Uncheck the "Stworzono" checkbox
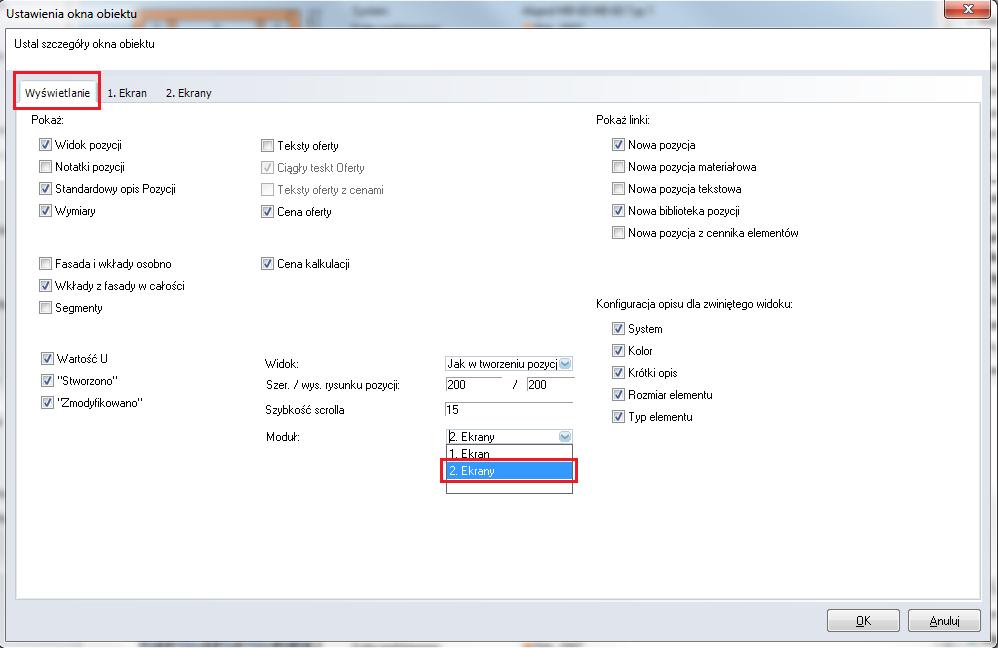998x648 pixels. pyautogui.click(x=47, y=381)
